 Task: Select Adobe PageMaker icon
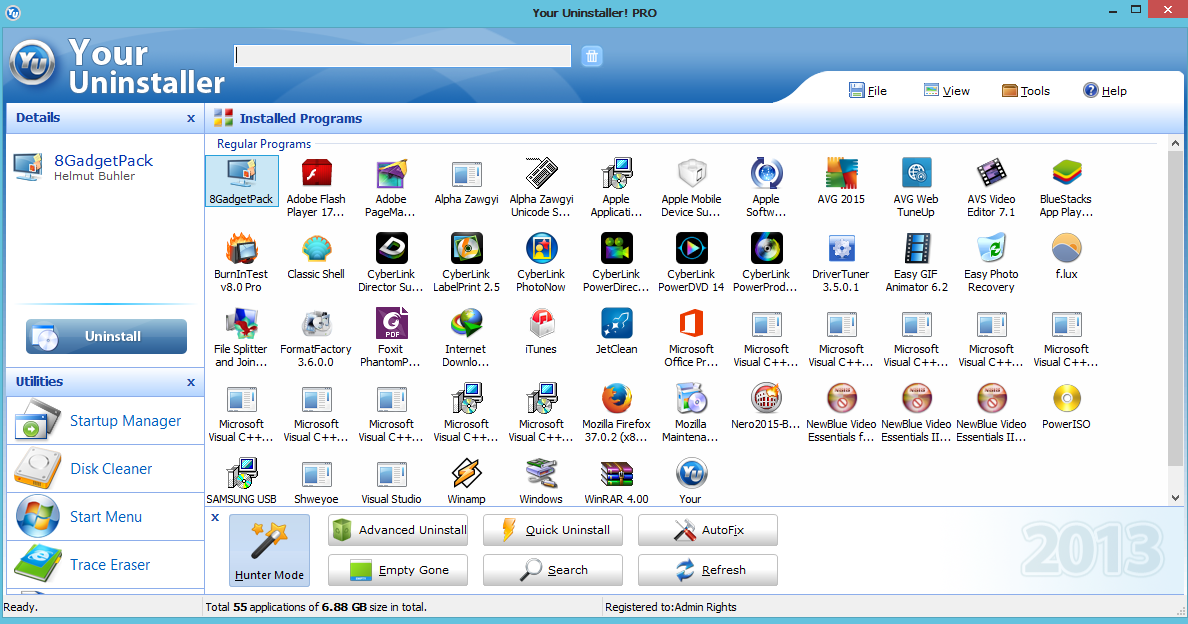[x=391, y=174]
